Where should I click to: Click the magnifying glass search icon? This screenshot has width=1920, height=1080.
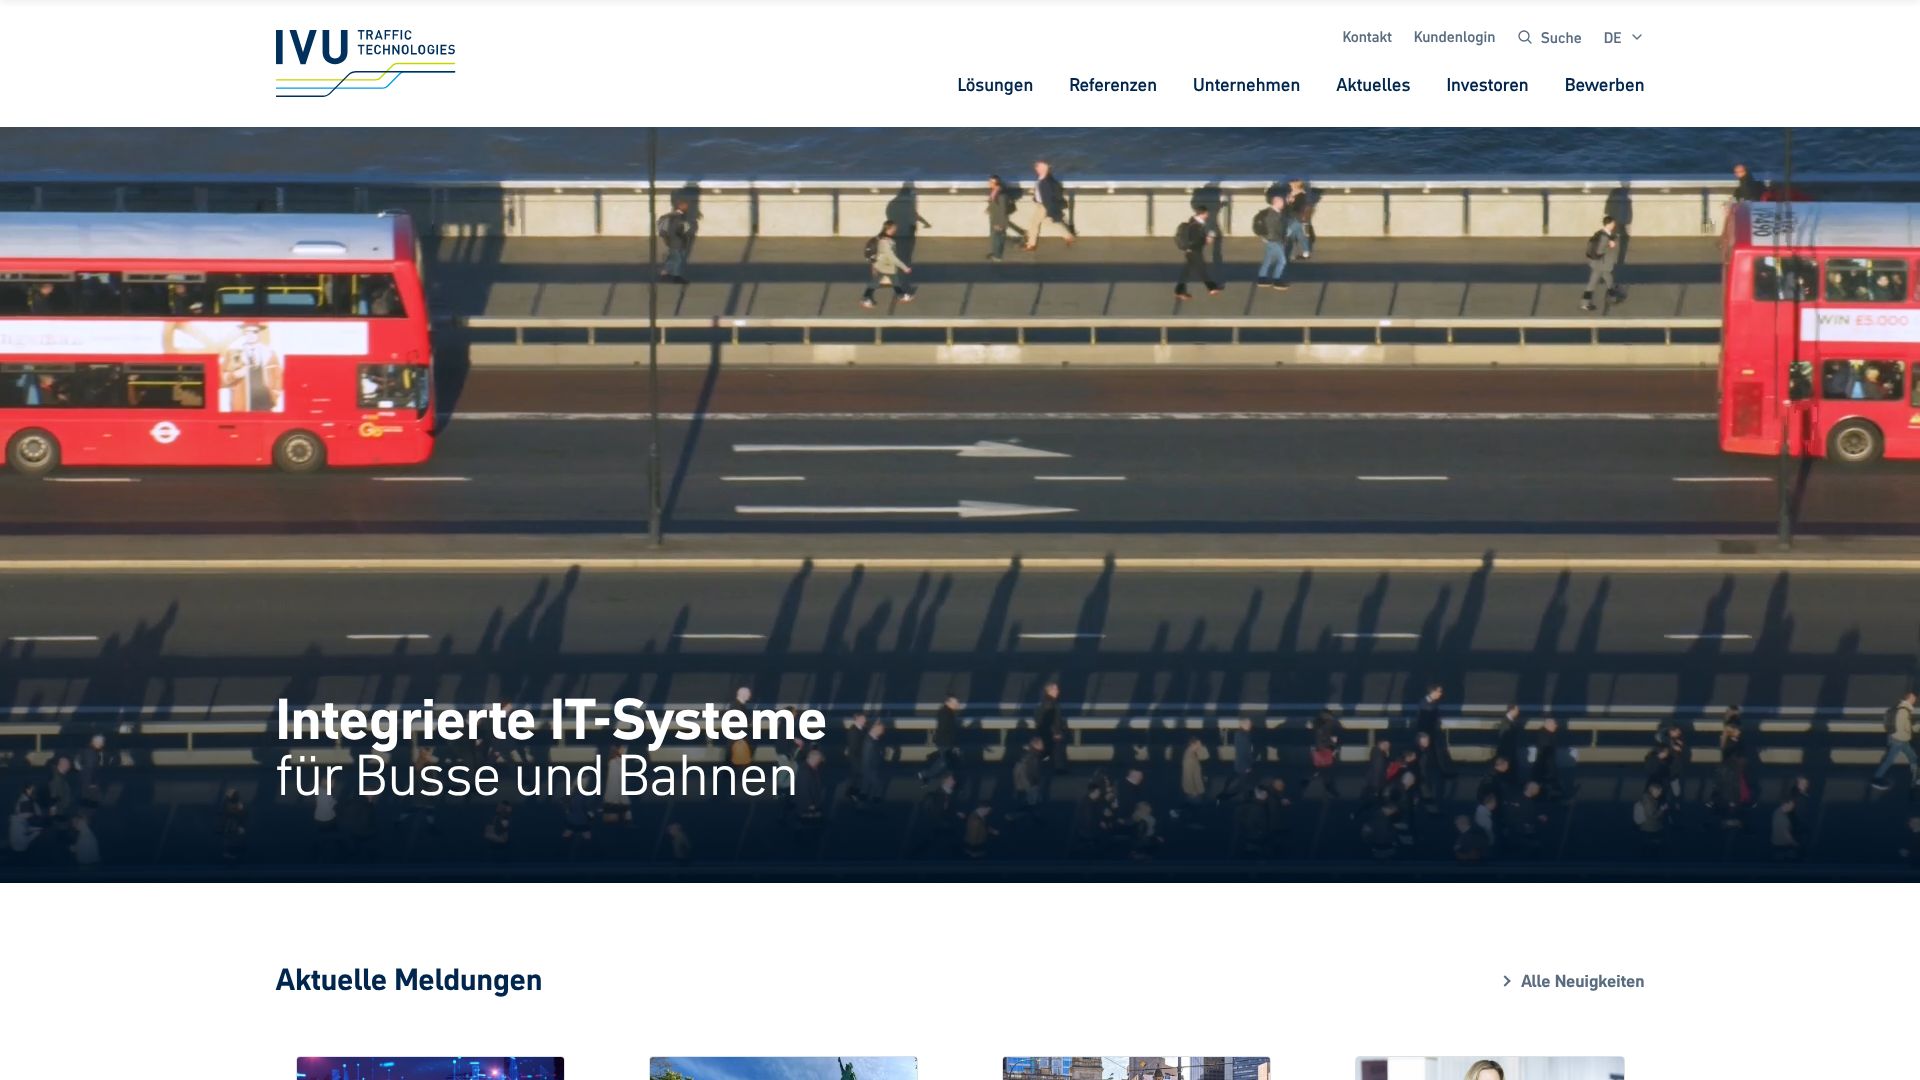coord(1524,37)
